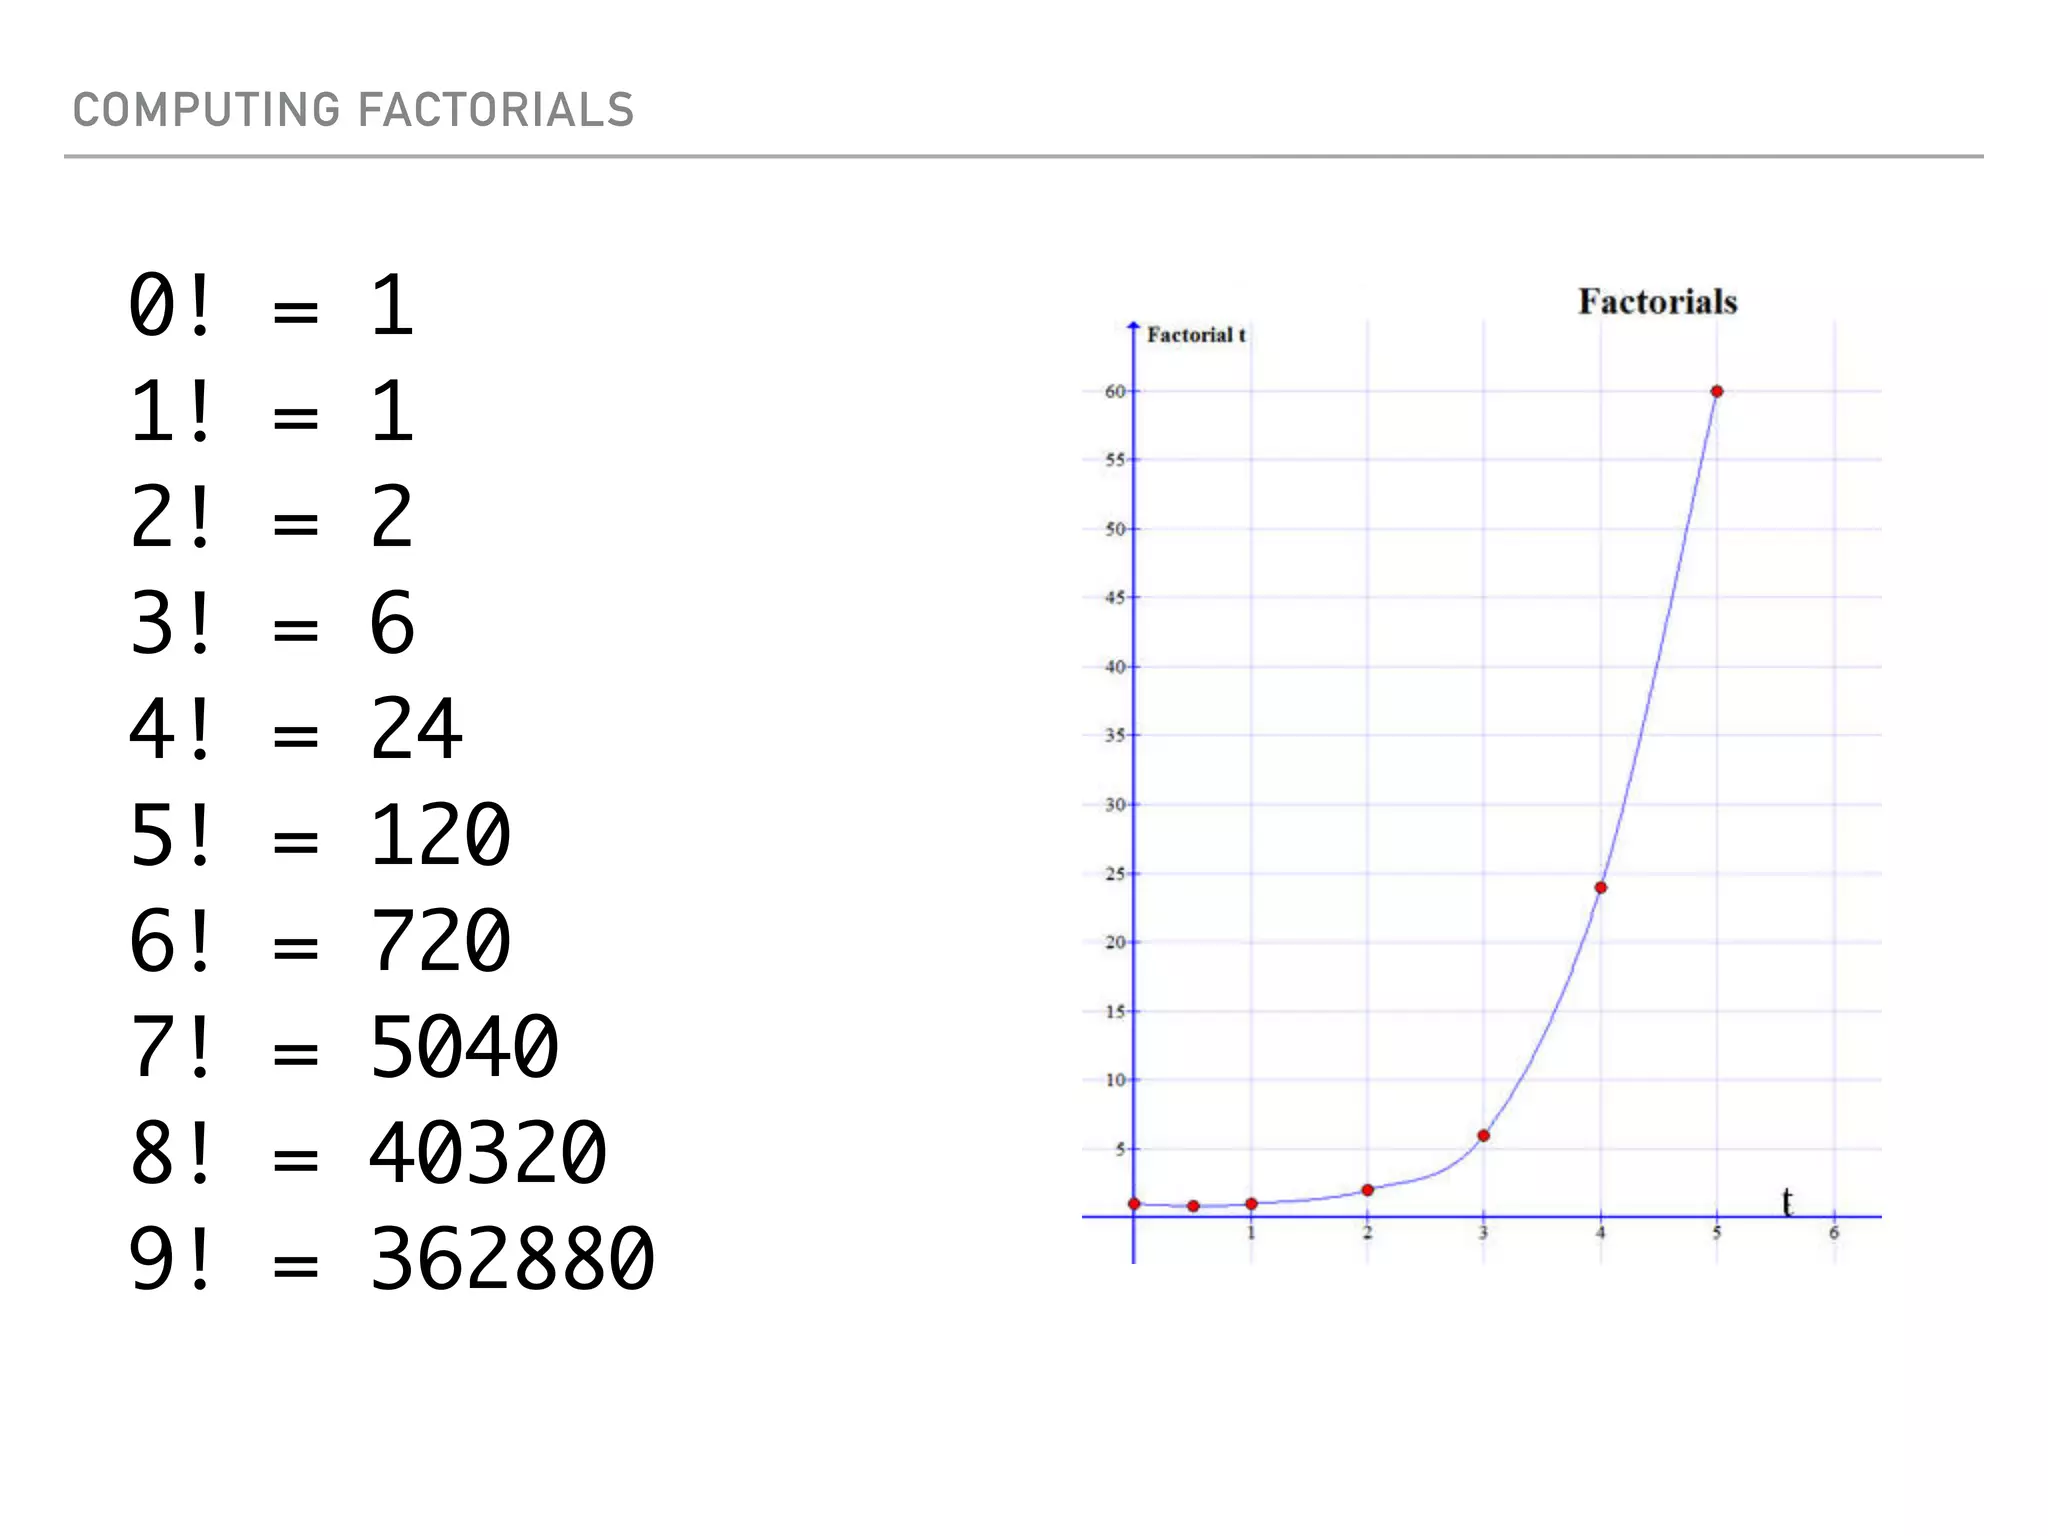The image size is (2048, 1536).
Task: Click the x-axis tick label '5'
Action: point(1716,1233)
